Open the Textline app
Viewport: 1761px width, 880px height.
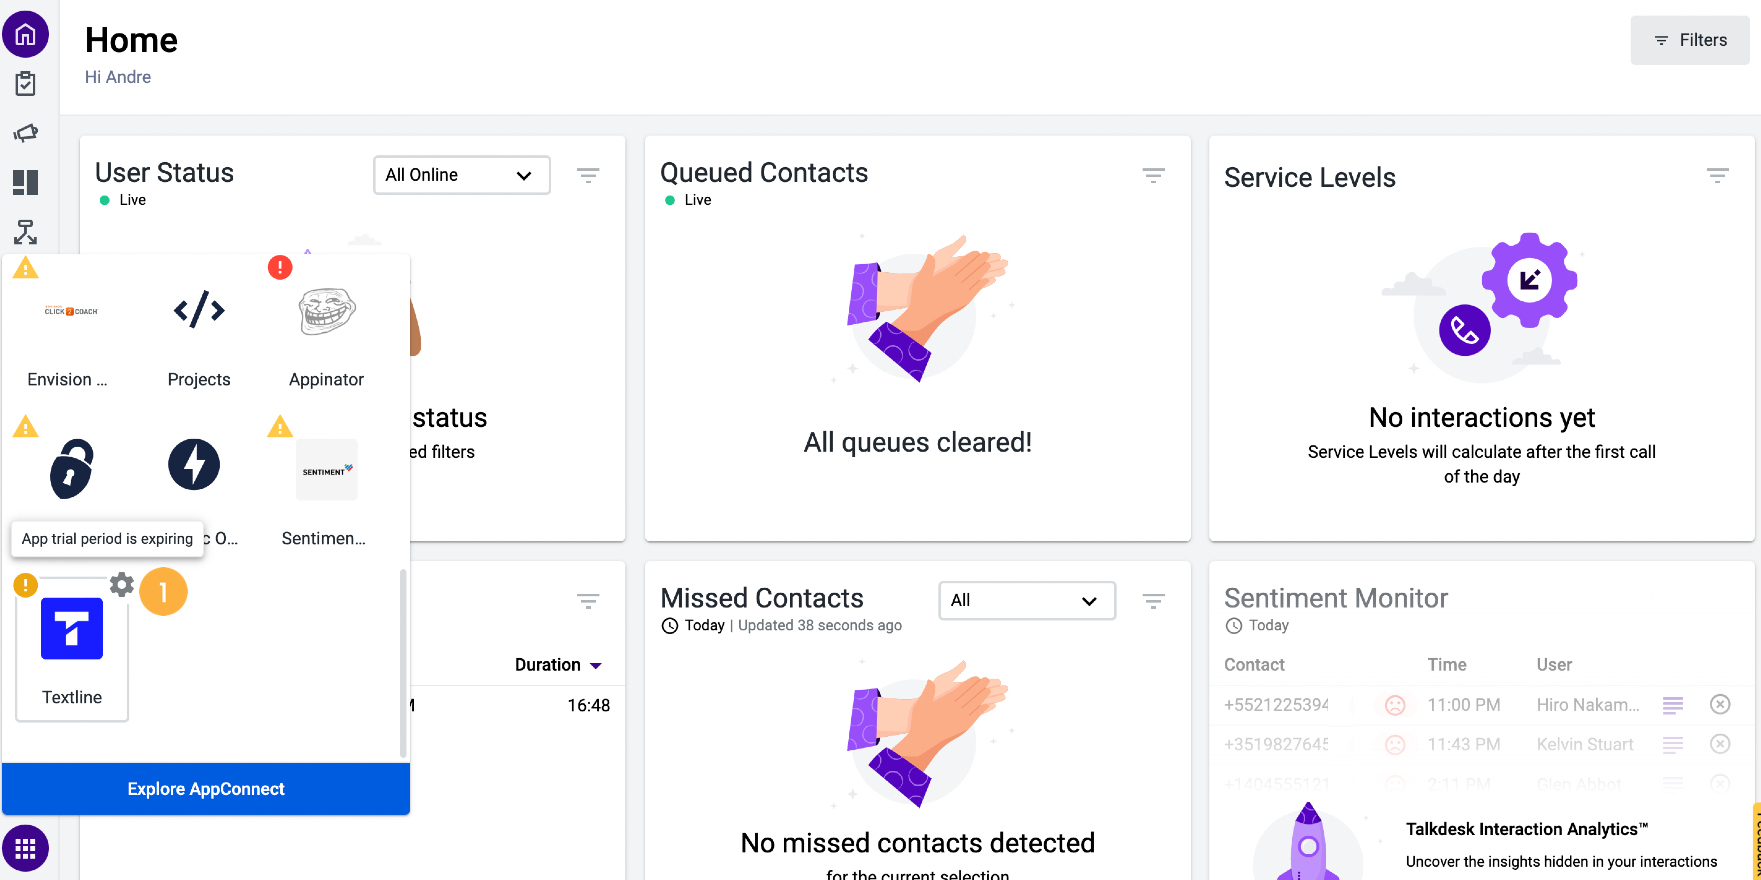click(x=70, y=629)
